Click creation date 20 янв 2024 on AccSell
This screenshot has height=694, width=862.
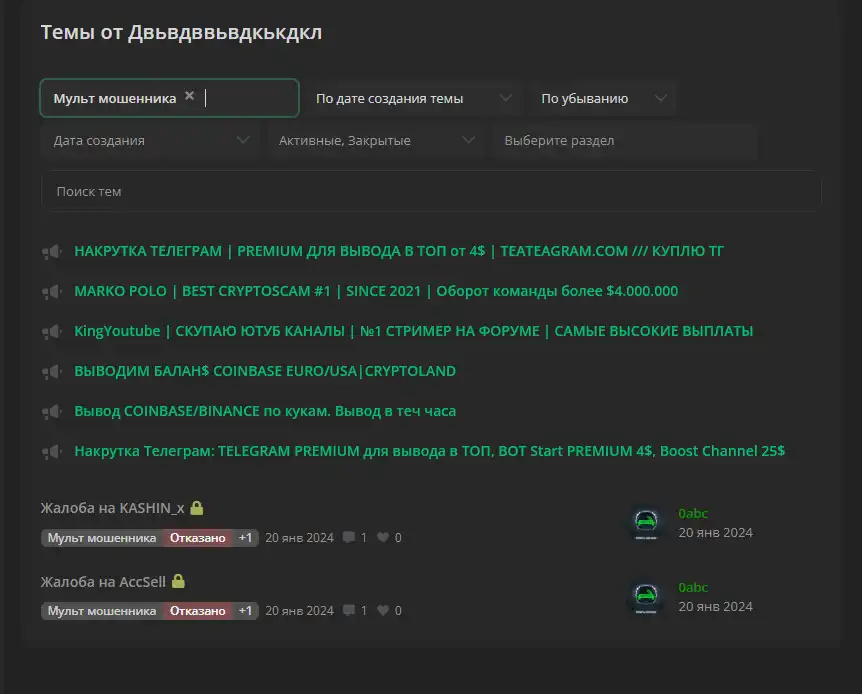(x=299, y=611)
